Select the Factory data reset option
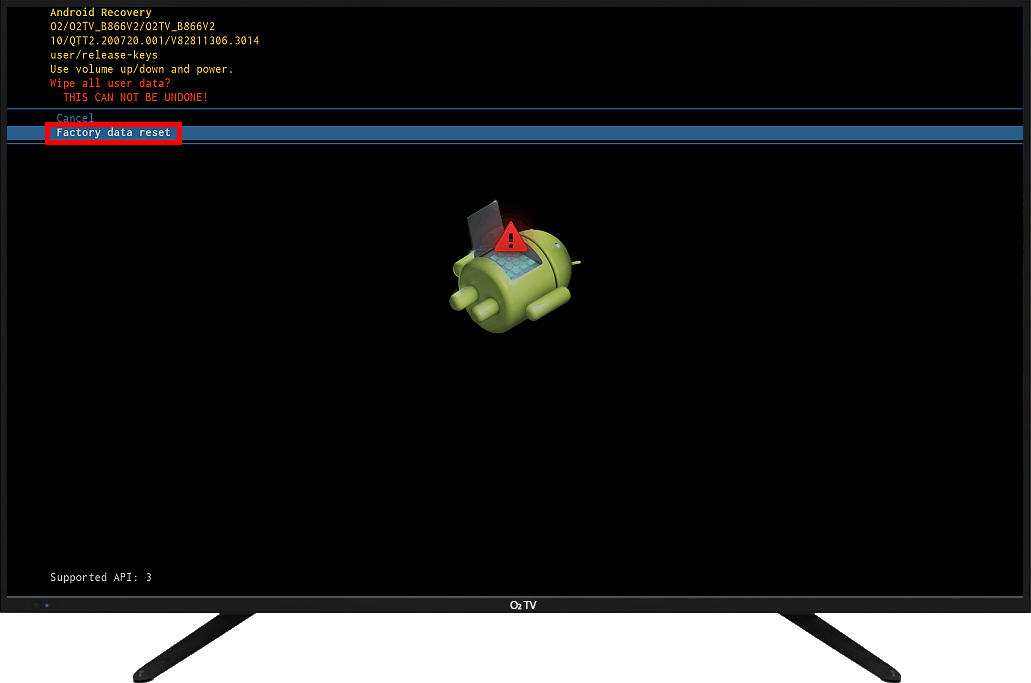Image resolution: width=1031 pixels, height=683 pixels. [113, 133]
